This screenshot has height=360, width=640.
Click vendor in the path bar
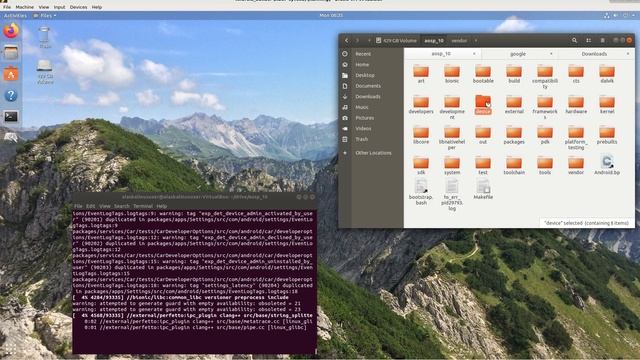point(459,41)
